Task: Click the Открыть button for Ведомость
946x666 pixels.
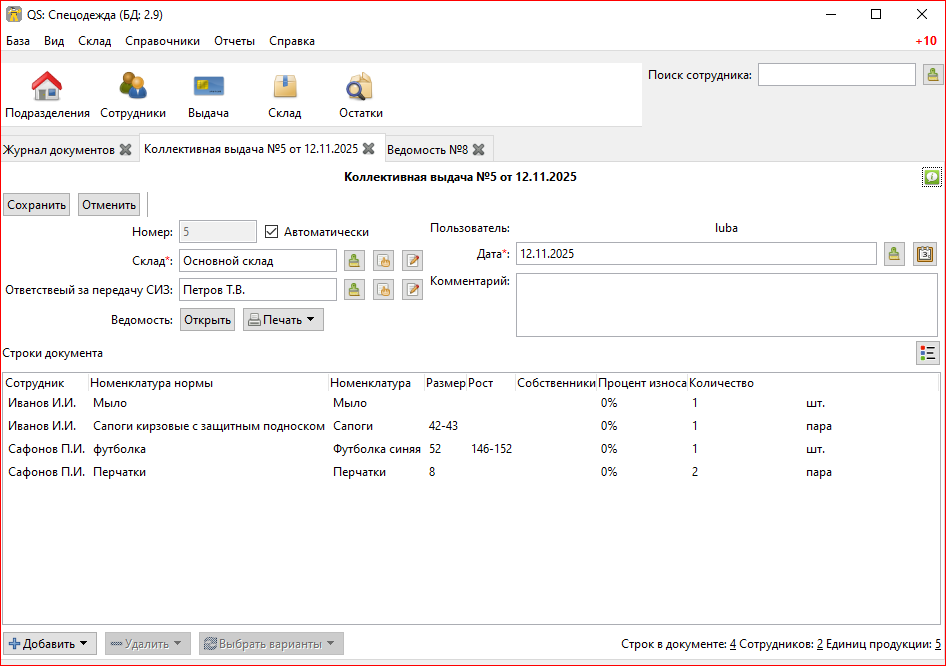Action: [207, 320]
